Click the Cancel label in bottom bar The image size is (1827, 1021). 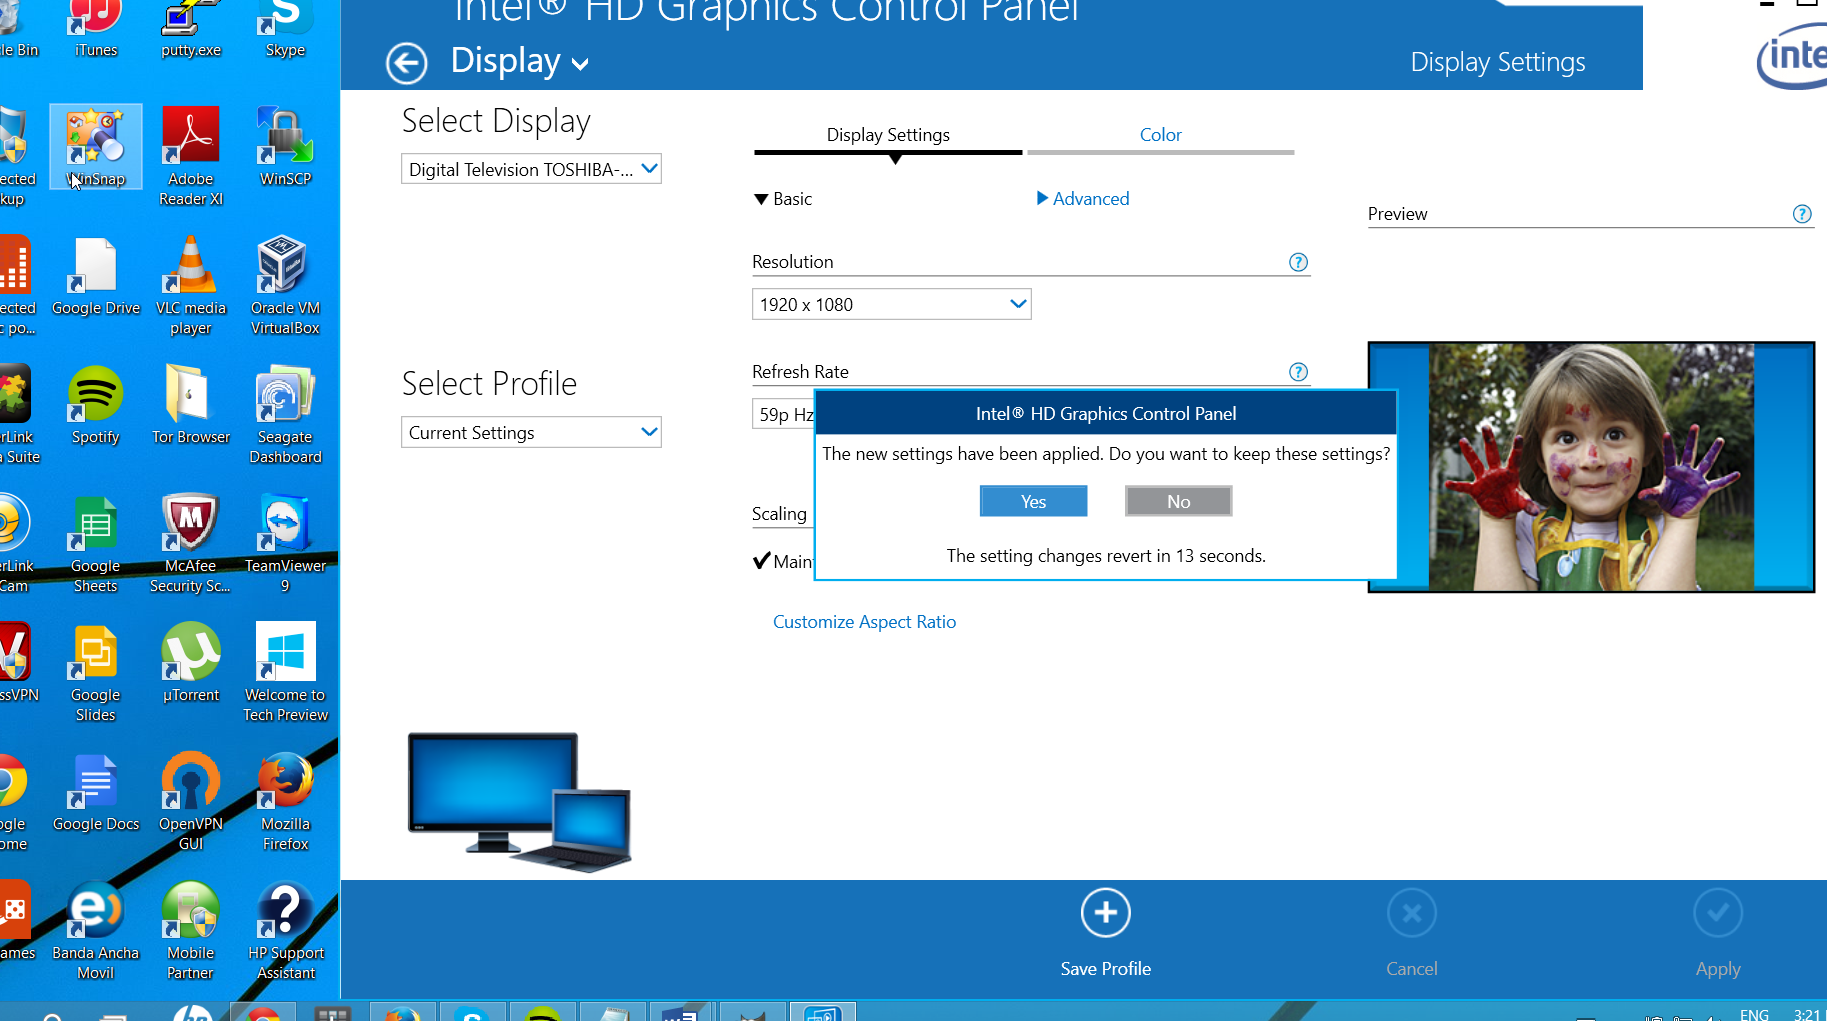[1412, 969]
